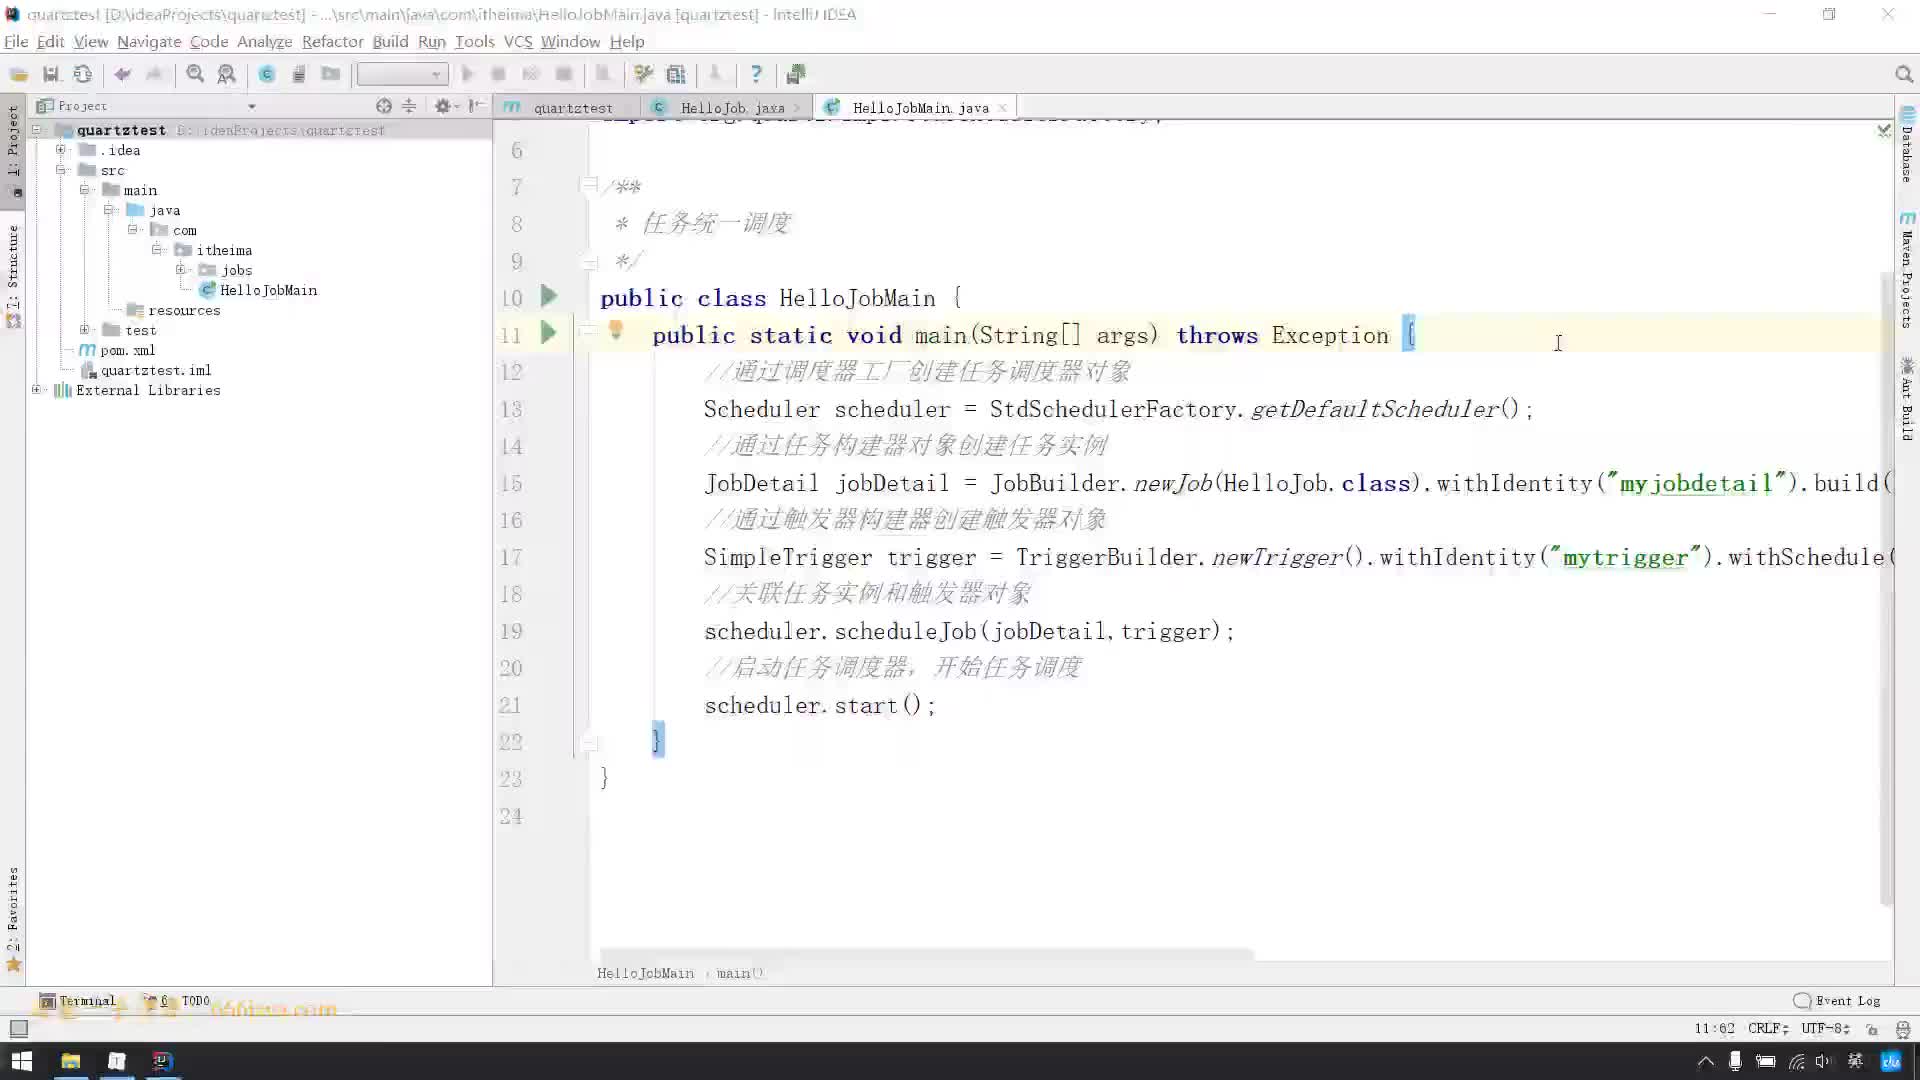
Task: Collapse the javadoc comment fold marker
Action: (x=589, y=185)
